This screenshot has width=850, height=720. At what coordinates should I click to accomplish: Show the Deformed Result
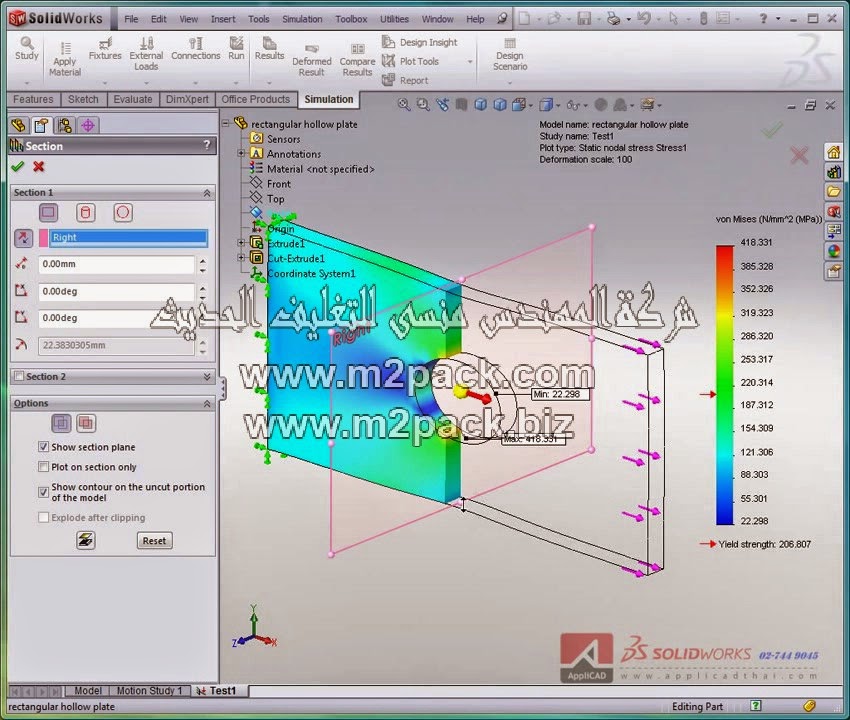pyautogui.click(x=312, y=60)
